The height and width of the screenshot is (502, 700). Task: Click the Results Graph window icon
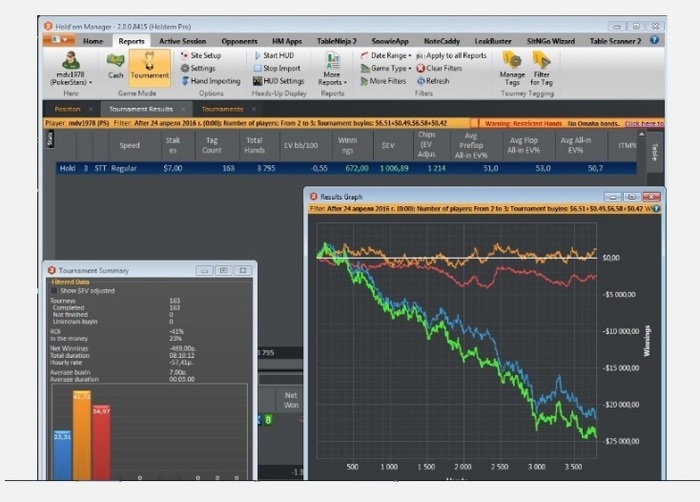(x=313, y=197)
